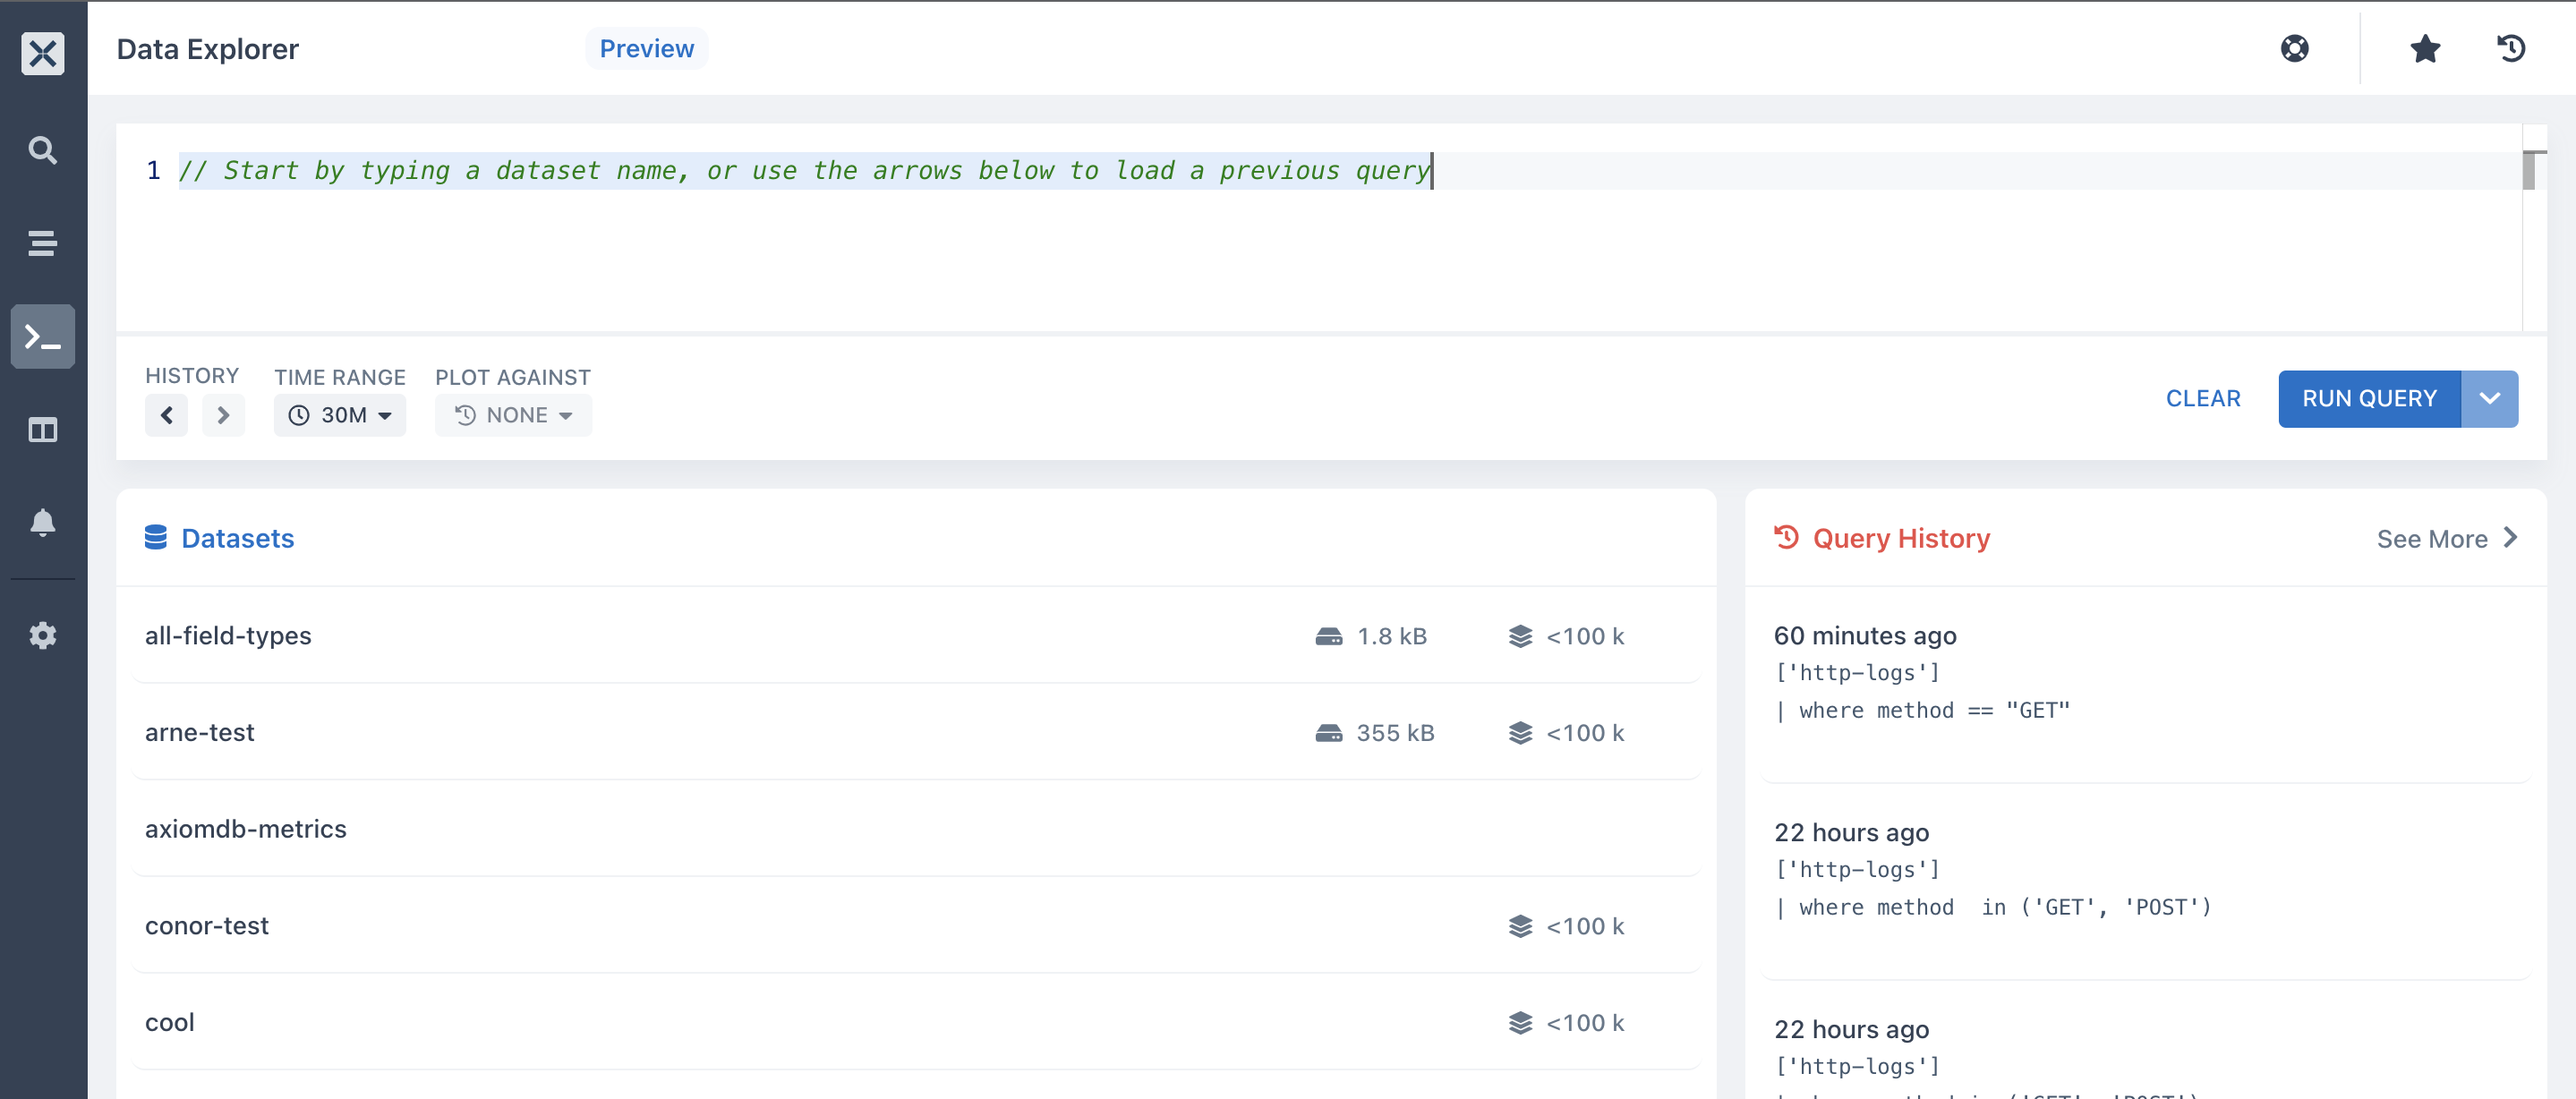Click the Data Explorer page title
The image size is (2576, 1099).
(208, 49)
